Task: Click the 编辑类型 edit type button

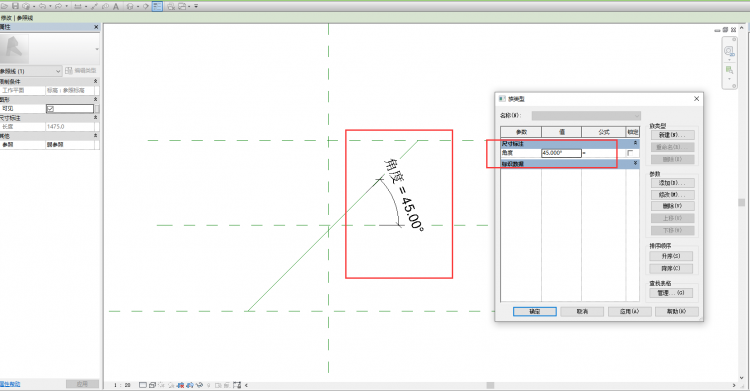Action: click(81, 71)
